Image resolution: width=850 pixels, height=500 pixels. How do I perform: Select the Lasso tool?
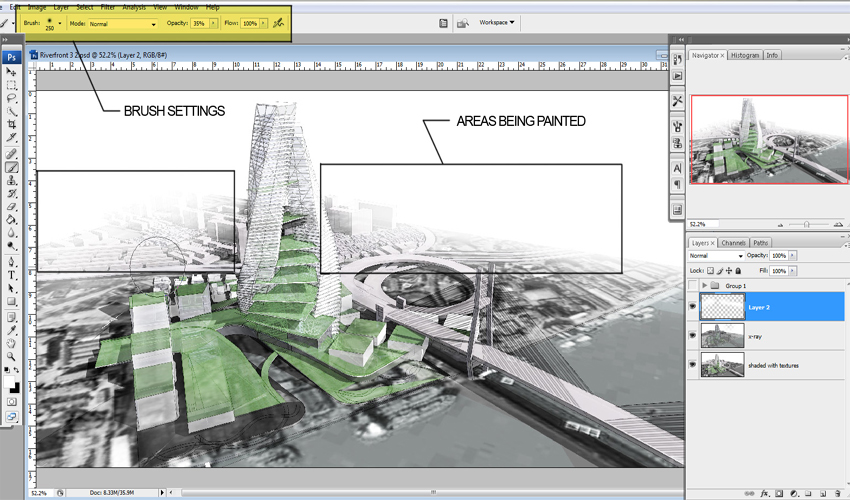point(11,98)
